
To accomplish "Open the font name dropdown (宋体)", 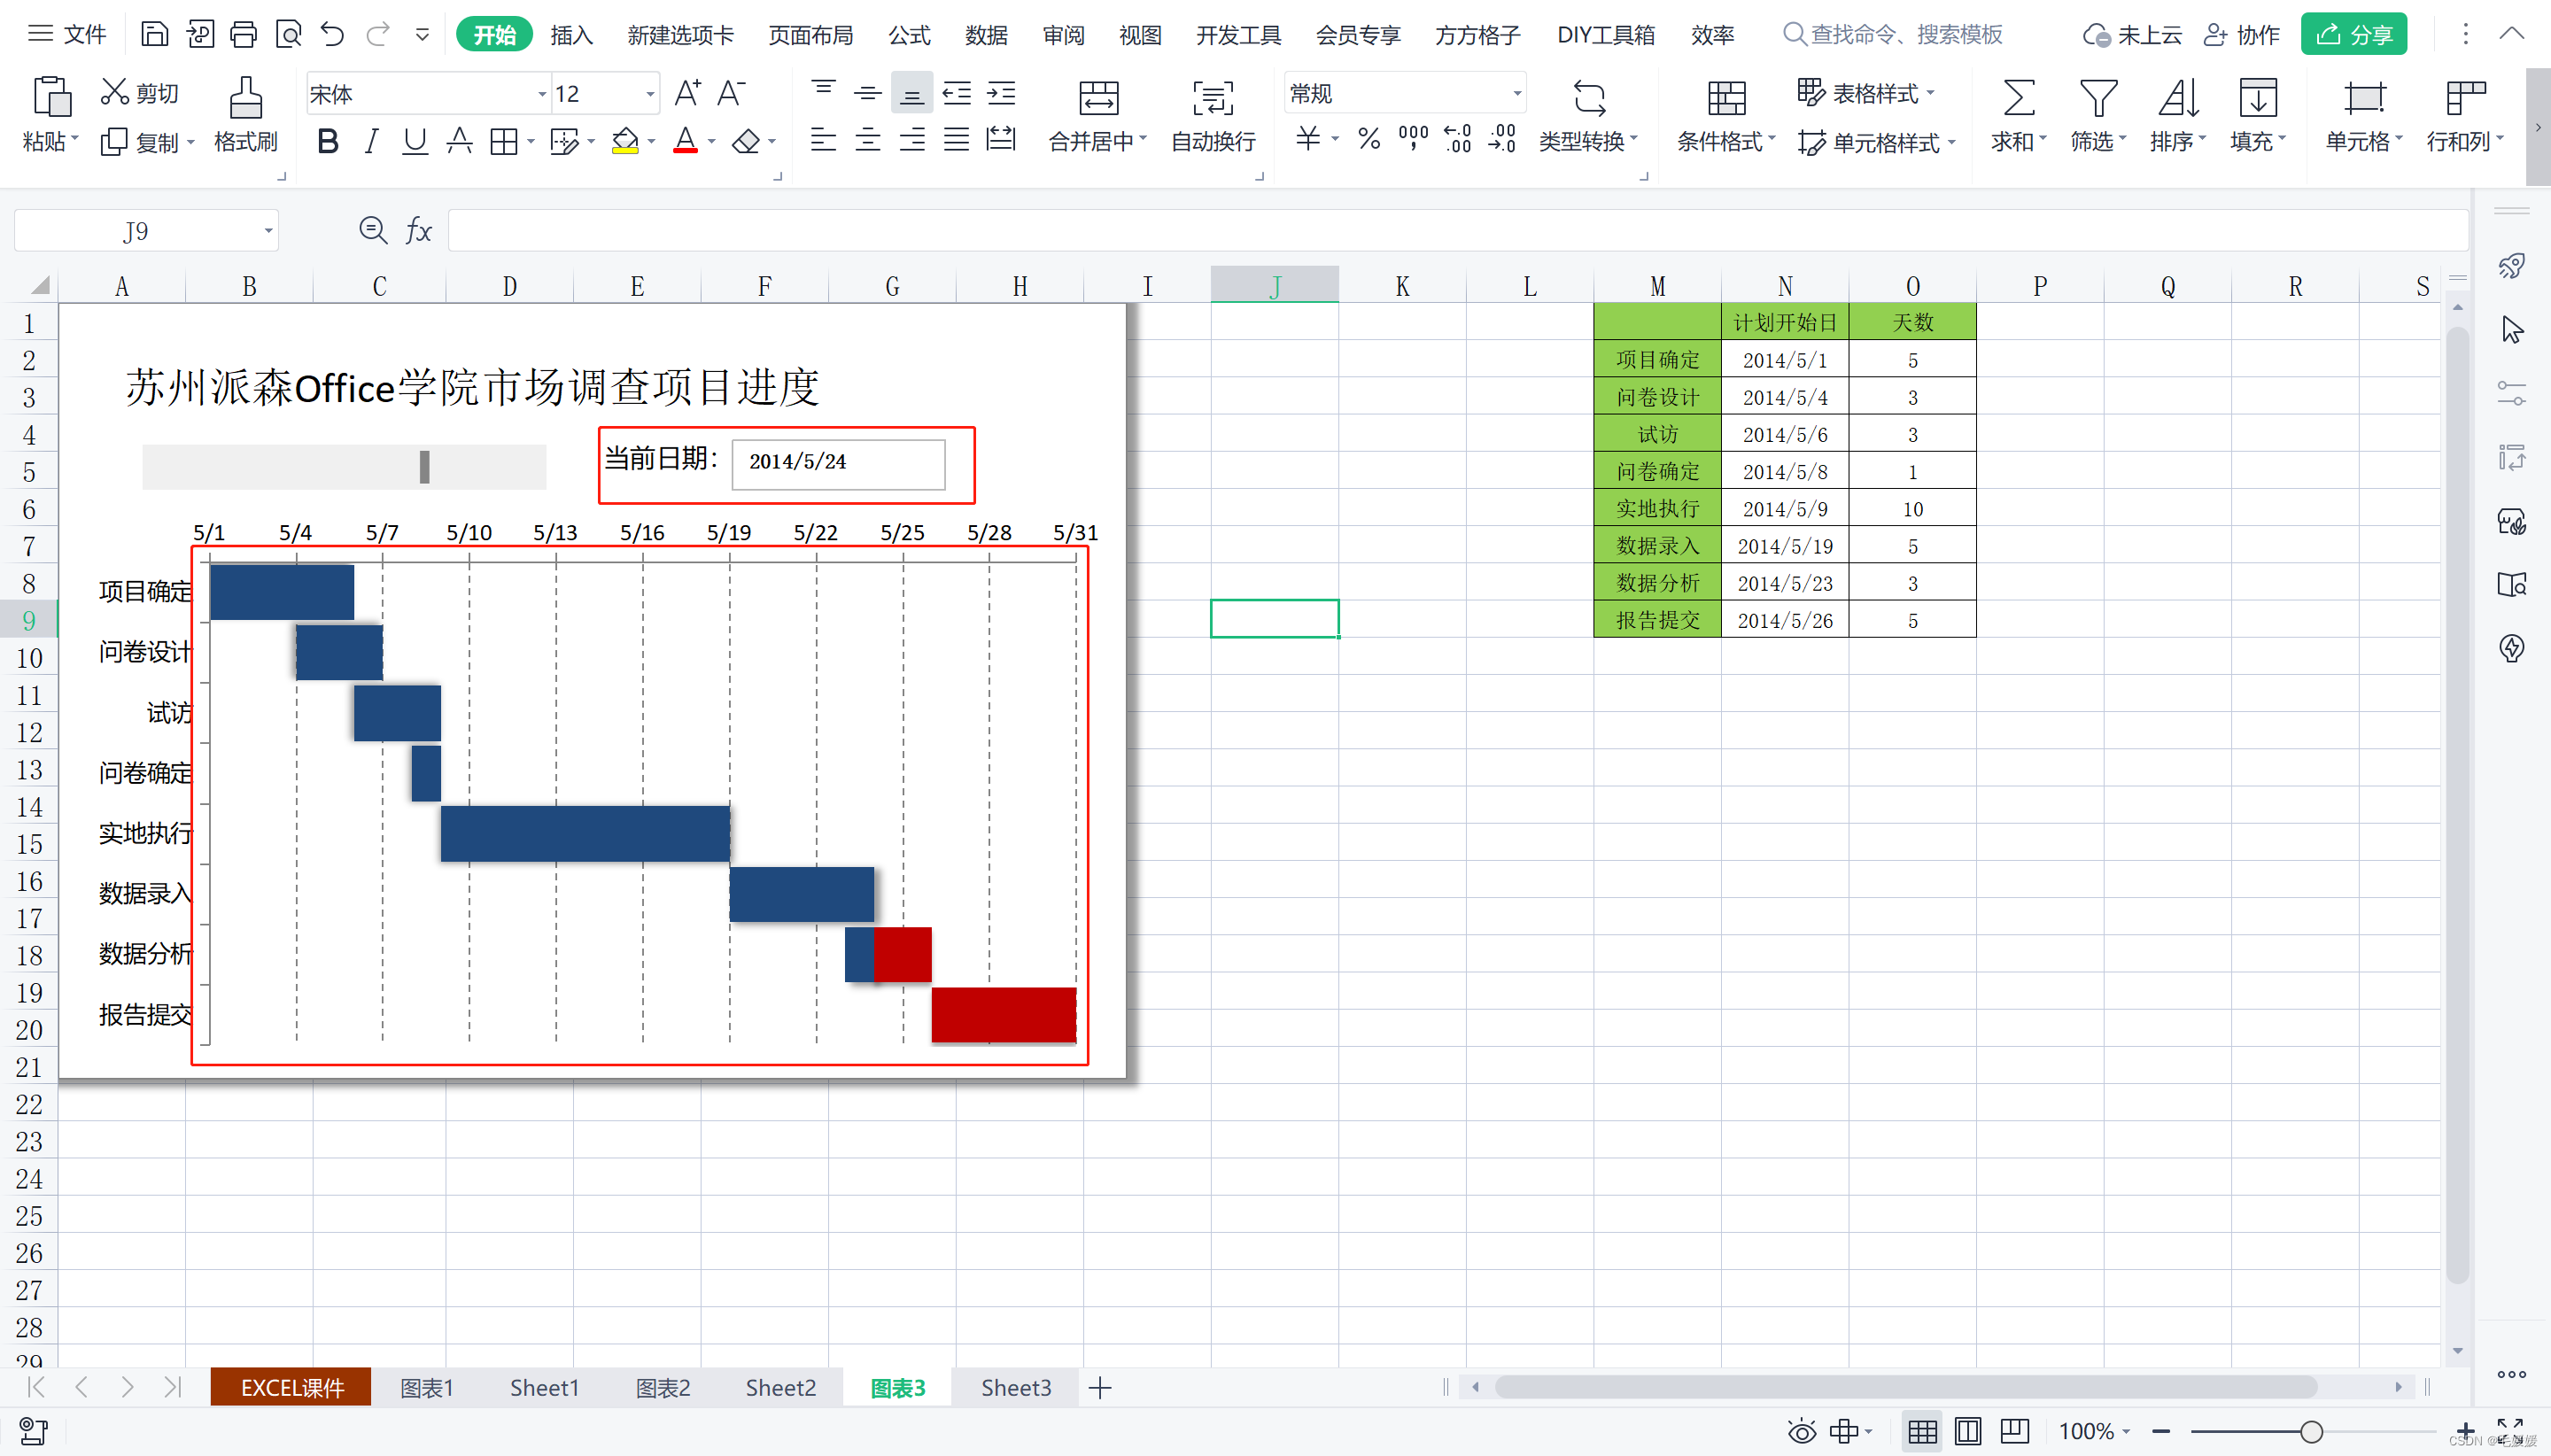I will [542, 94].
